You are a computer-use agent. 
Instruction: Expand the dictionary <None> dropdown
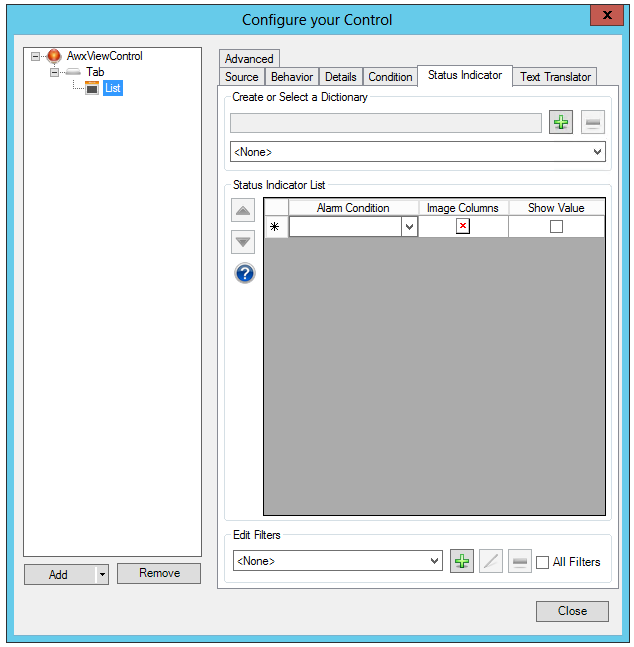coord(597,152)
